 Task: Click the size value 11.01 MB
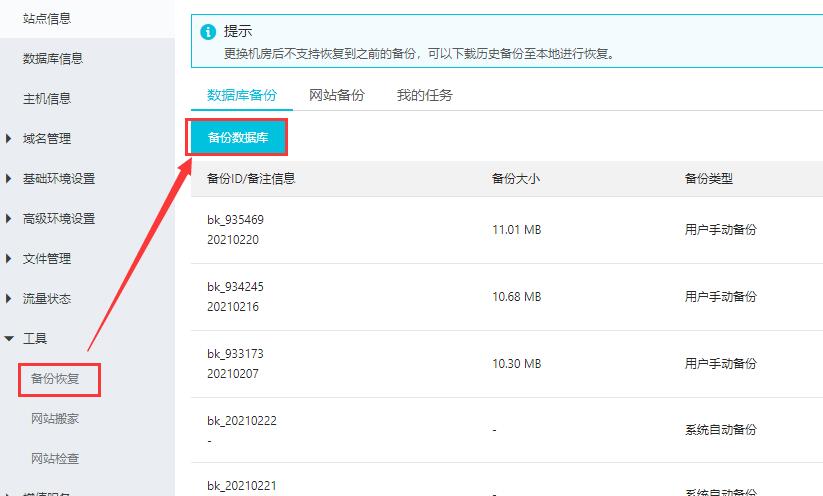(x=516, y=230)
